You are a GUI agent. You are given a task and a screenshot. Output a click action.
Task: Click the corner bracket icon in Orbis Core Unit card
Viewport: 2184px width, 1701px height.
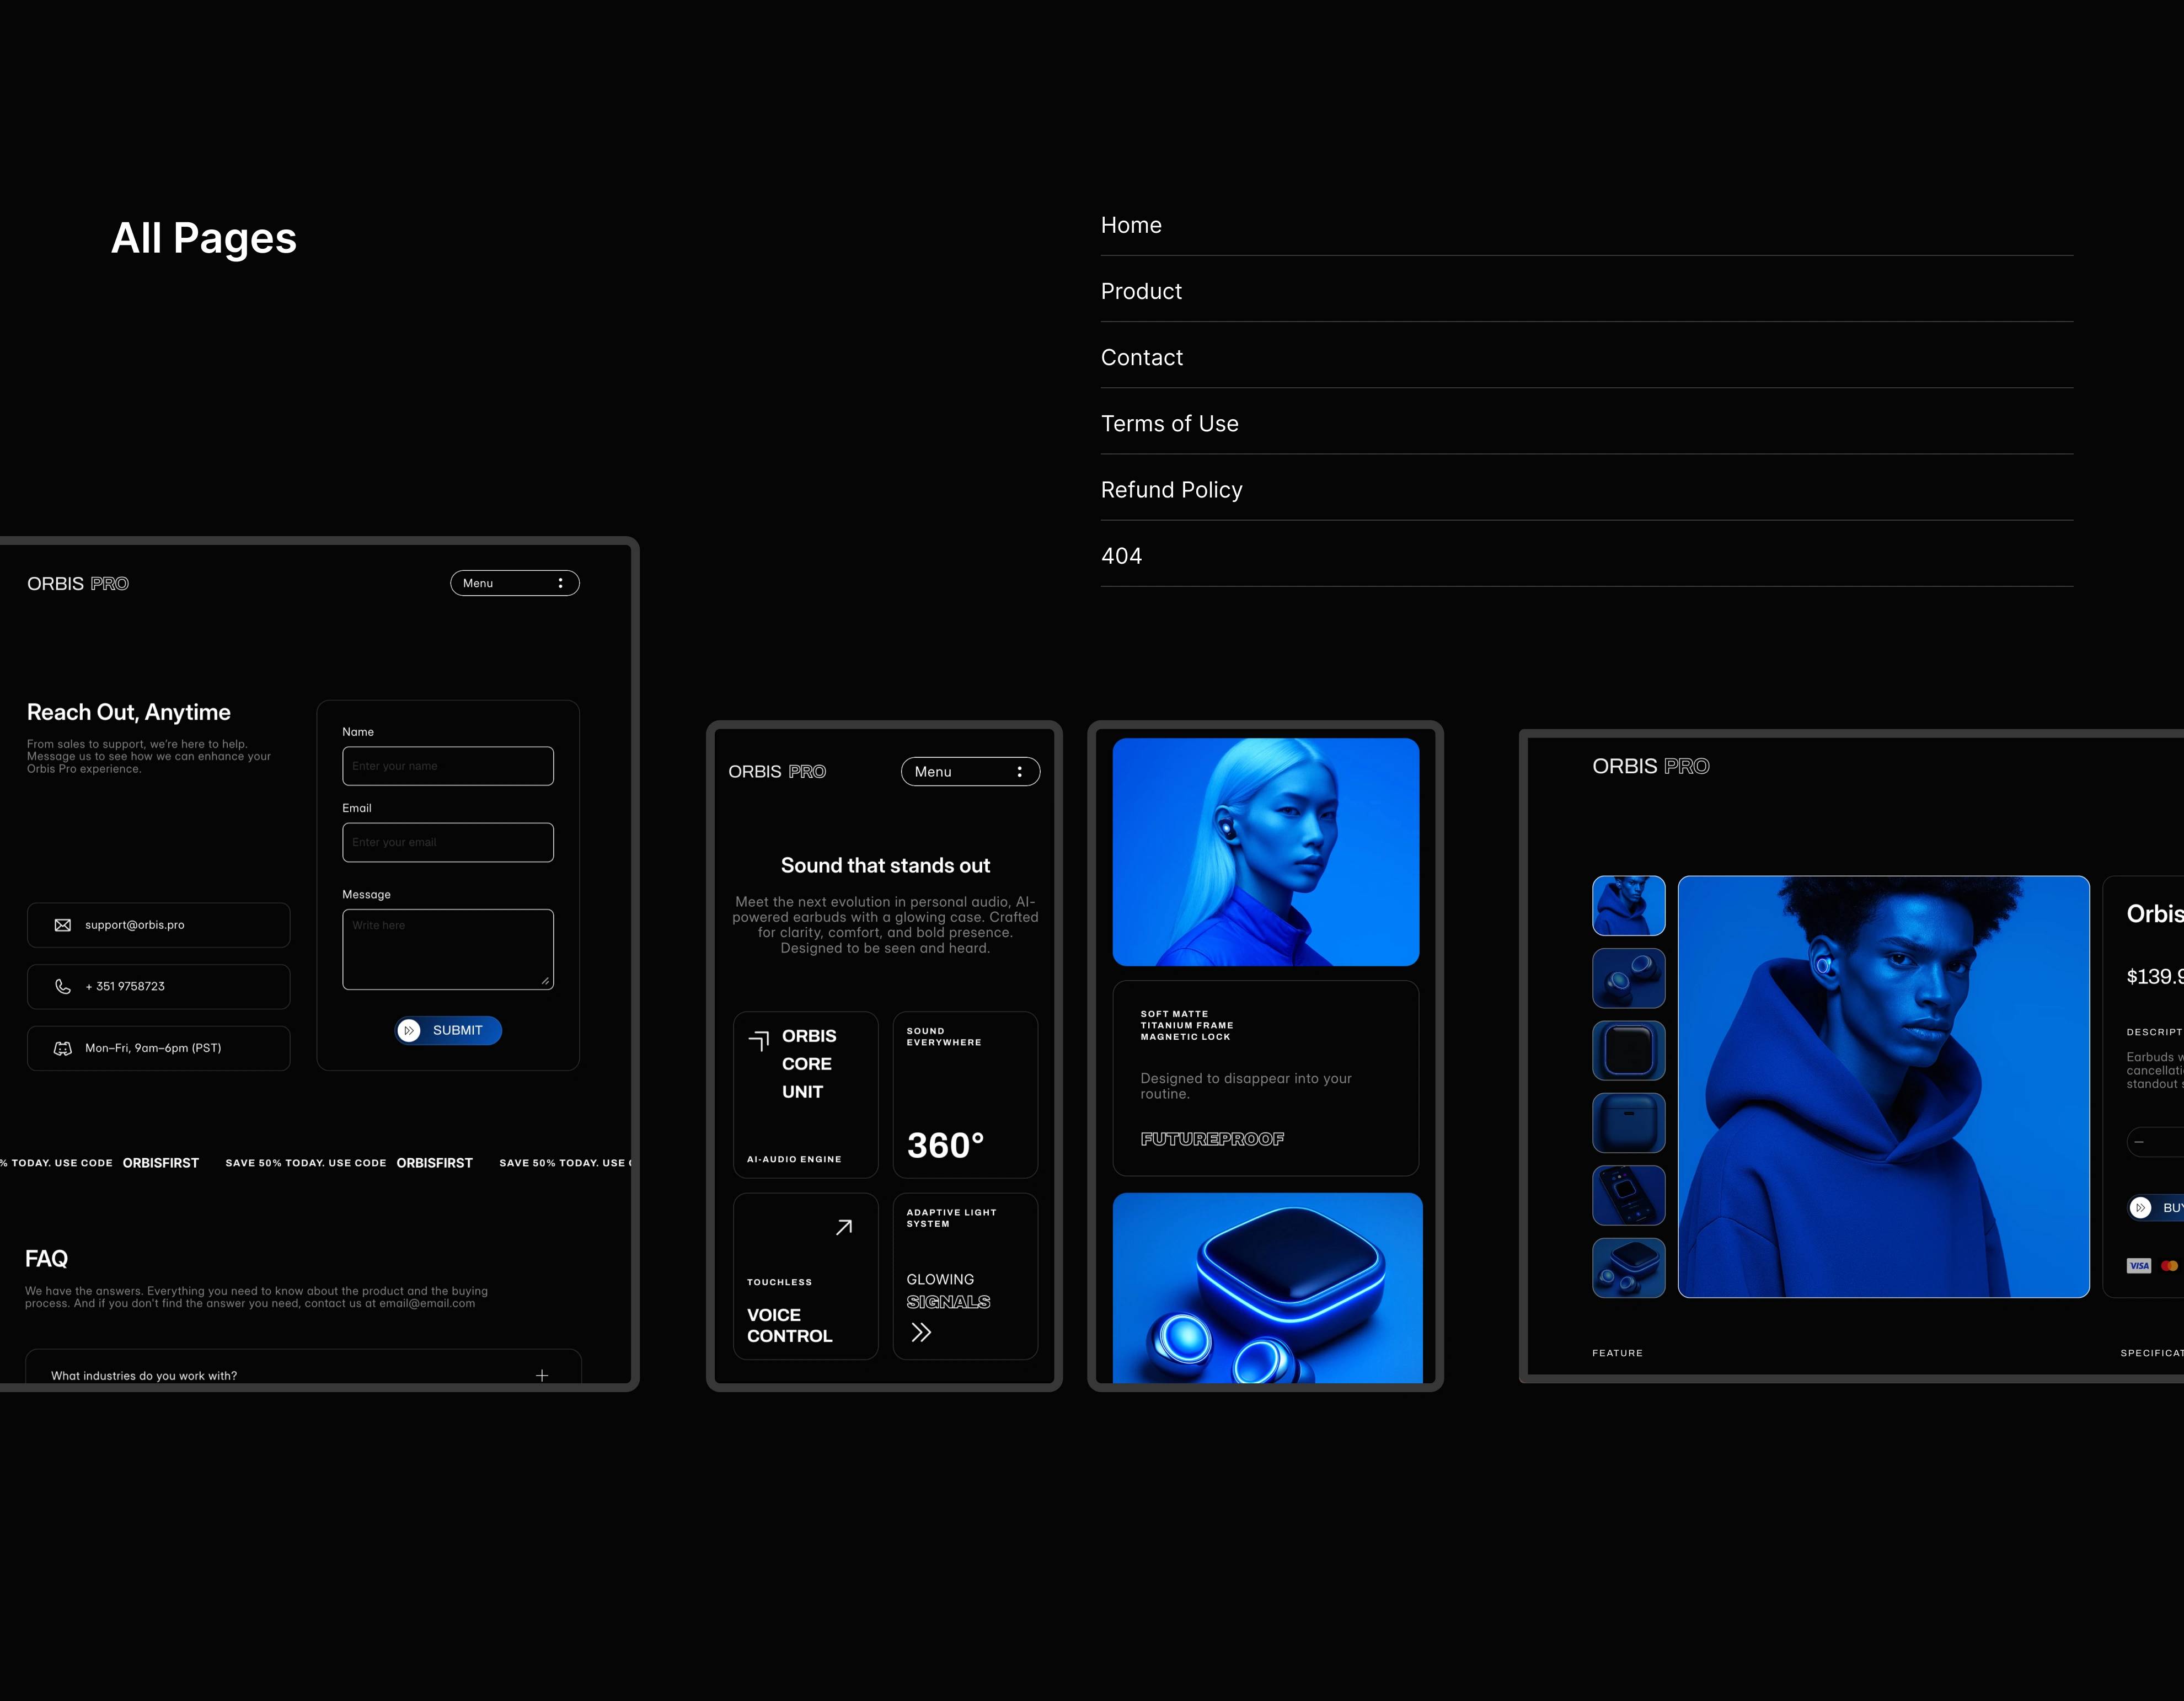759,1041
